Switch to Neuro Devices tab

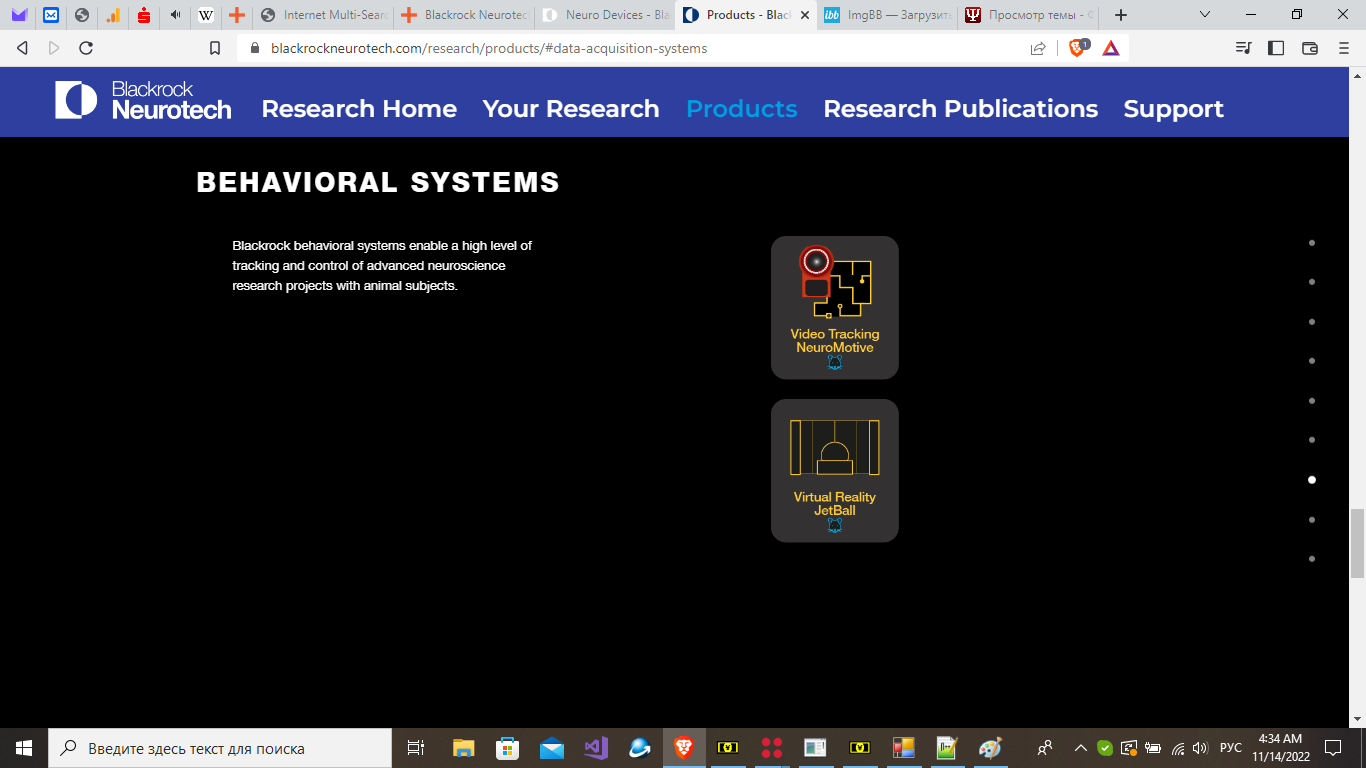click(x=605, y=15)
